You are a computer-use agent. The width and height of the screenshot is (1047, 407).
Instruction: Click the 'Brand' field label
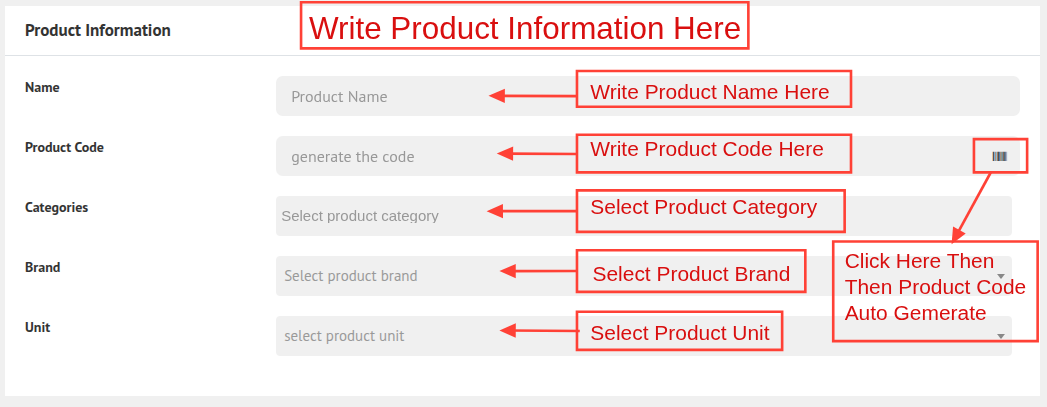[42, 268]
